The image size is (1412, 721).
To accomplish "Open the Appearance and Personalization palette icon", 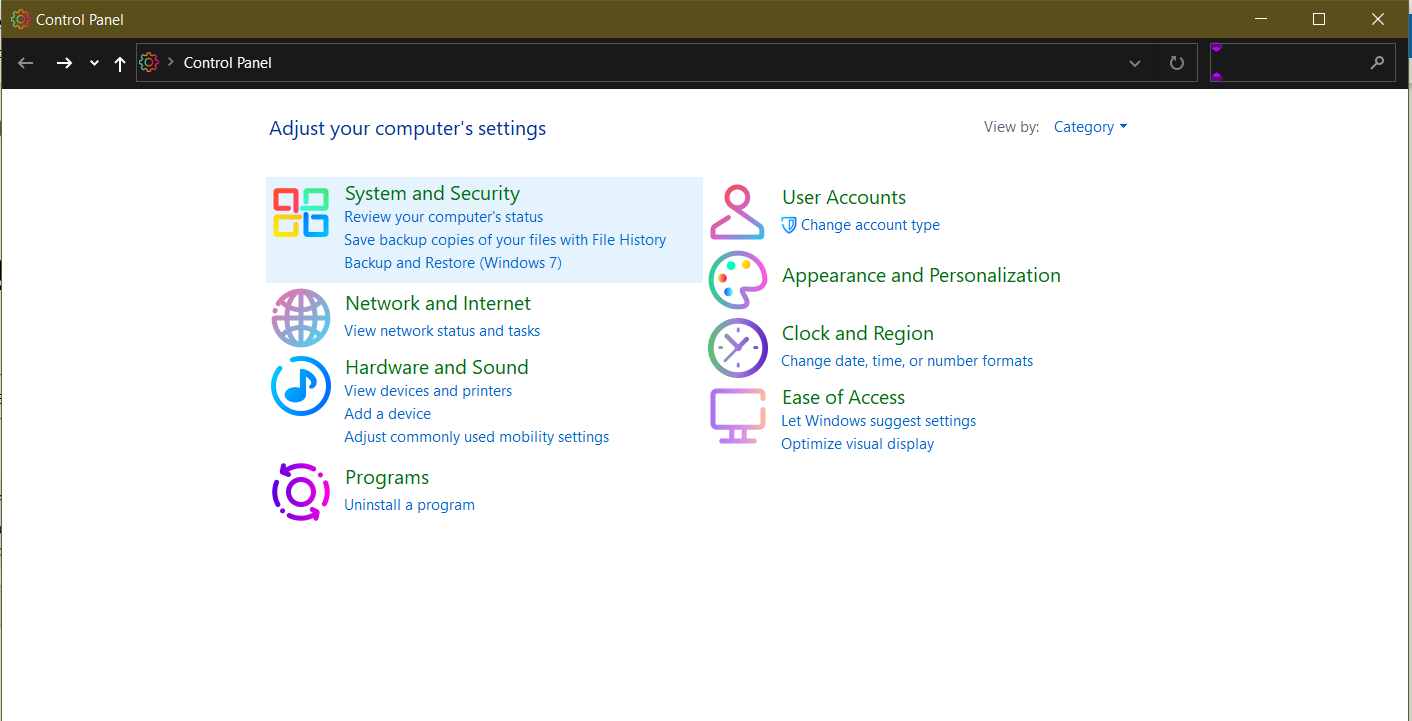I will [737, 279].
